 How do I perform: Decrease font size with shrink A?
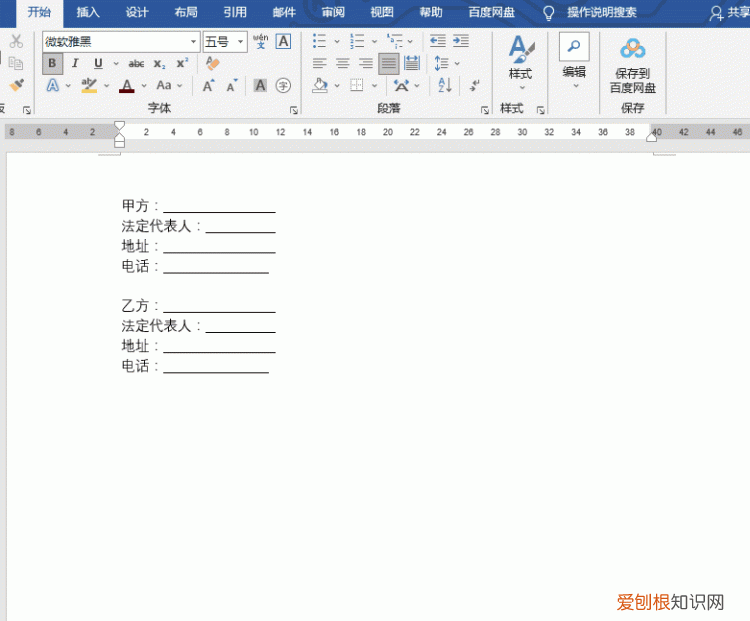232,86
